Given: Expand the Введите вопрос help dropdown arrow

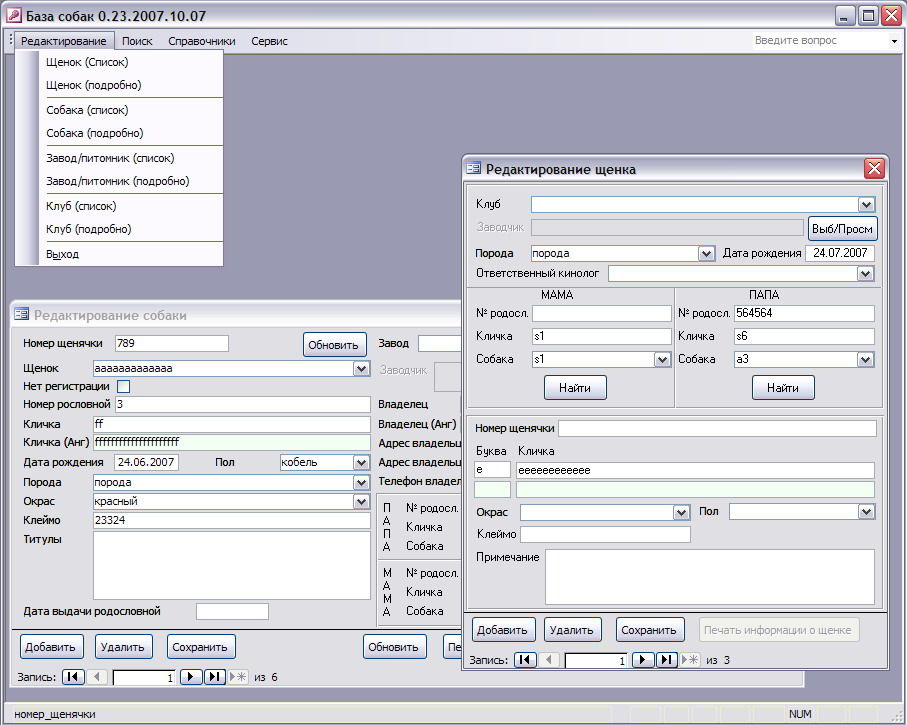Looking at the screenshot, I should pos(894,41).
